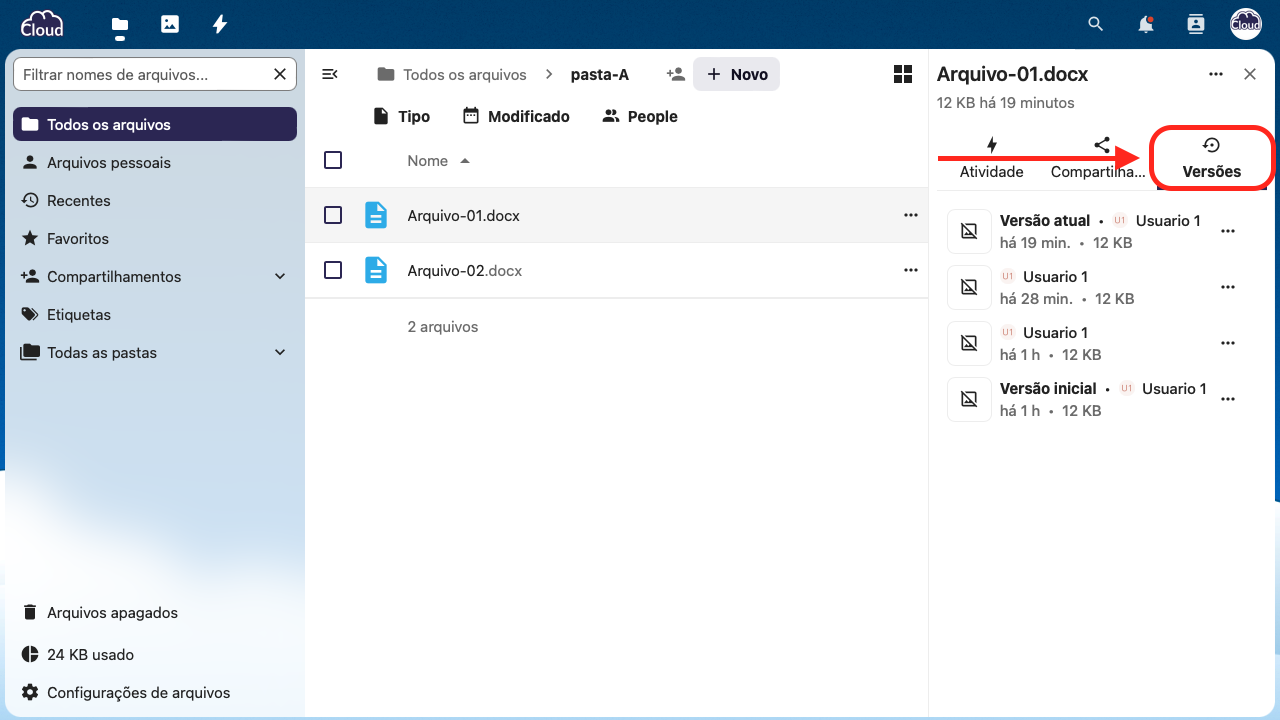Open the Photos app icon in top bar

170,24
